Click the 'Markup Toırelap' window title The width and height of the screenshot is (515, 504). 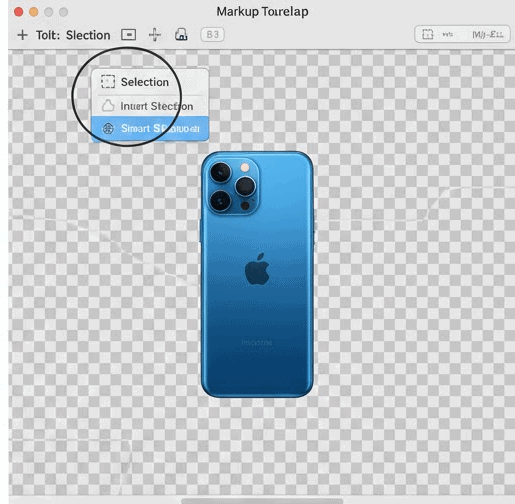tap(262, 12)
